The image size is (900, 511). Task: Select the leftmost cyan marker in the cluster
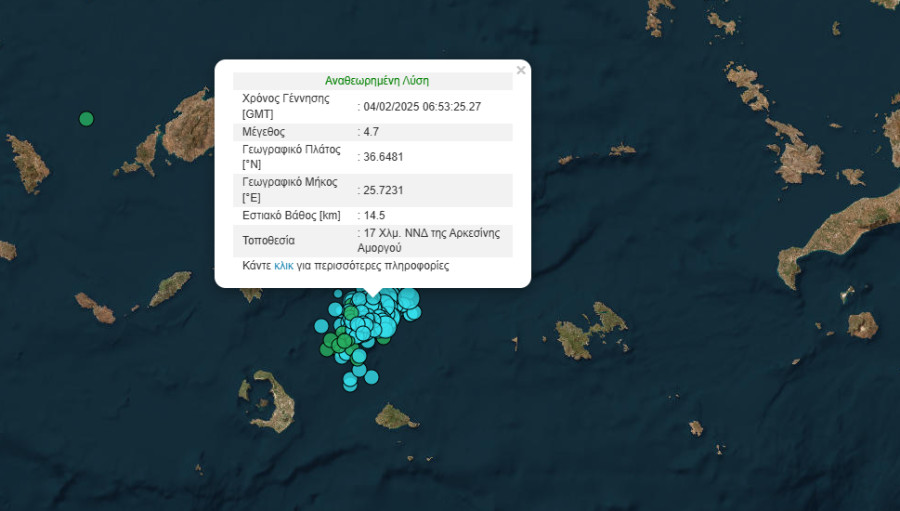321,325
